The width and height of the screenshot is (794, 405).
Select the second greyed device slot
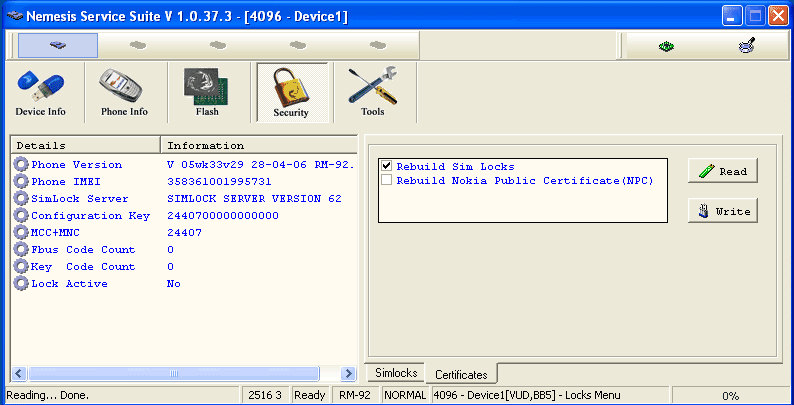[138, 46]
